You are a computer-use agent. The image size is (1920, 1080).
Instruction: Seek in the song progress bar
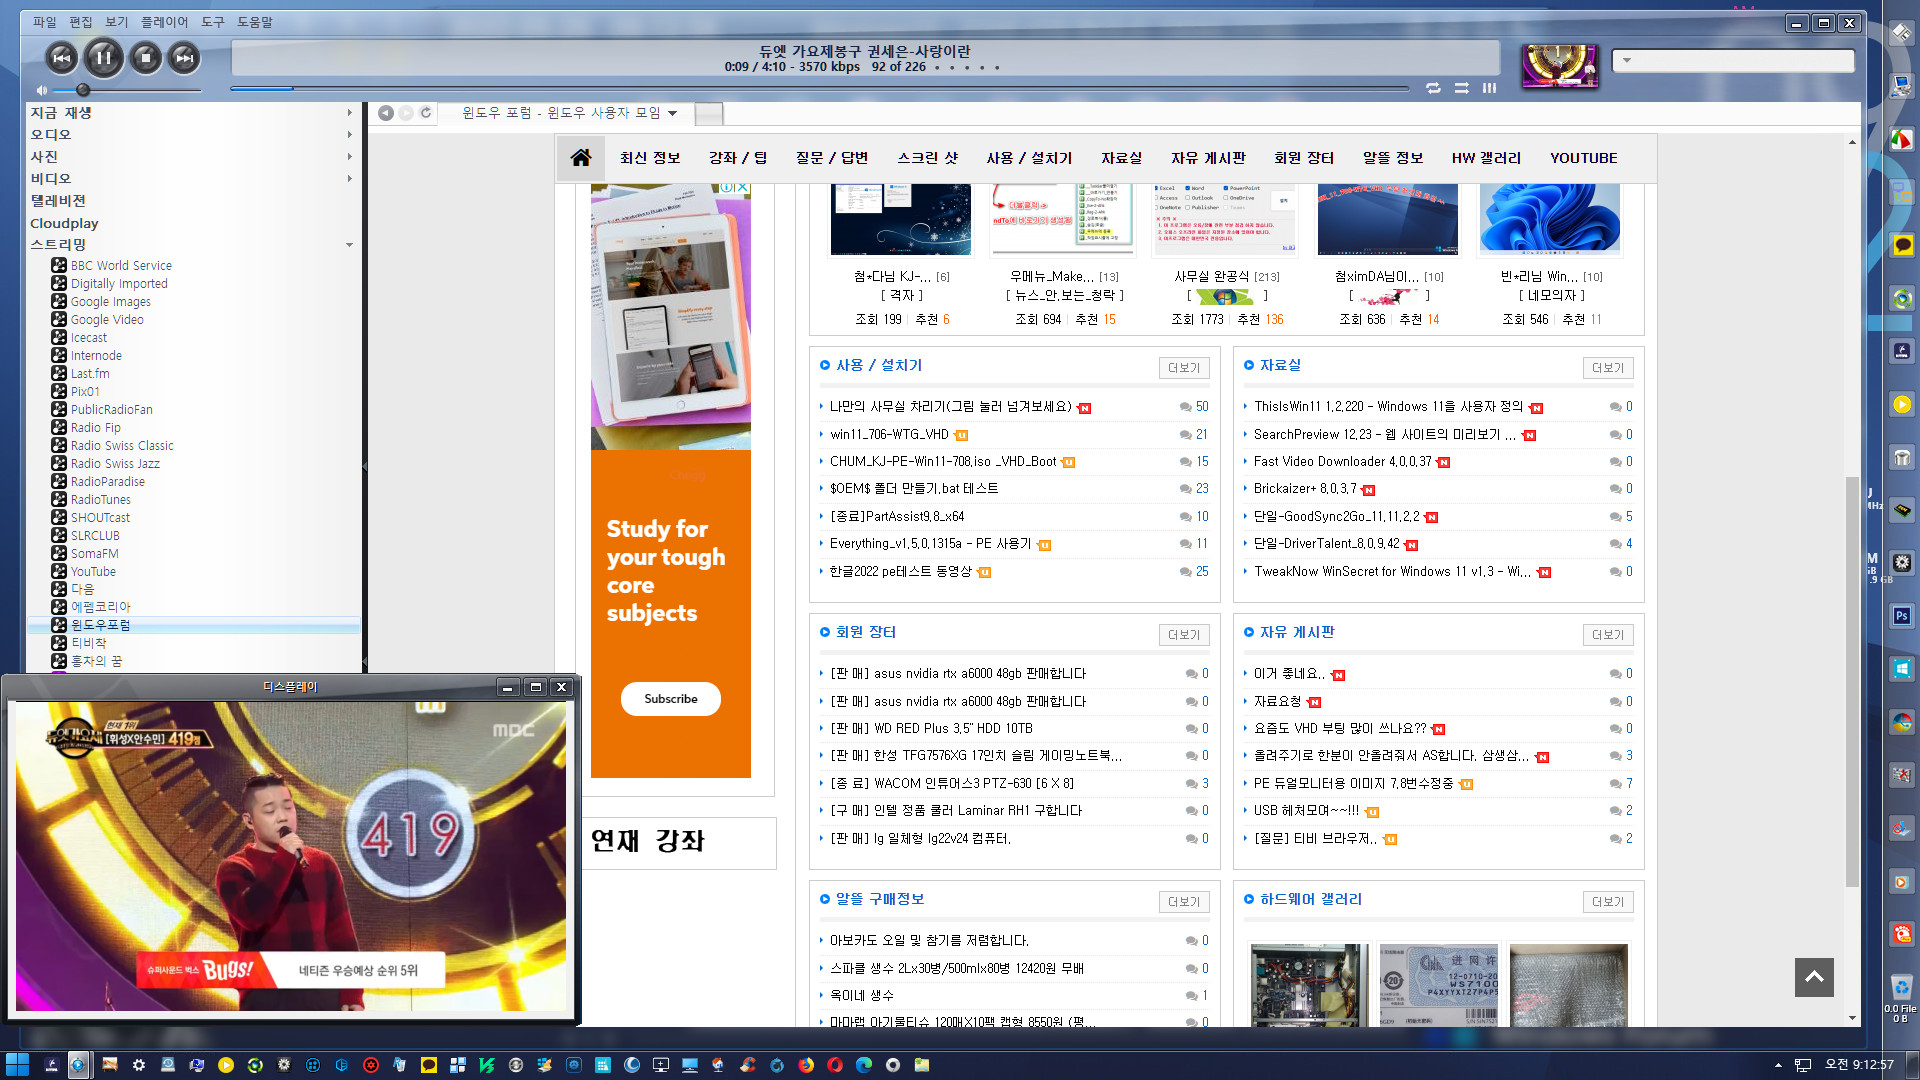tap(819, 88)
